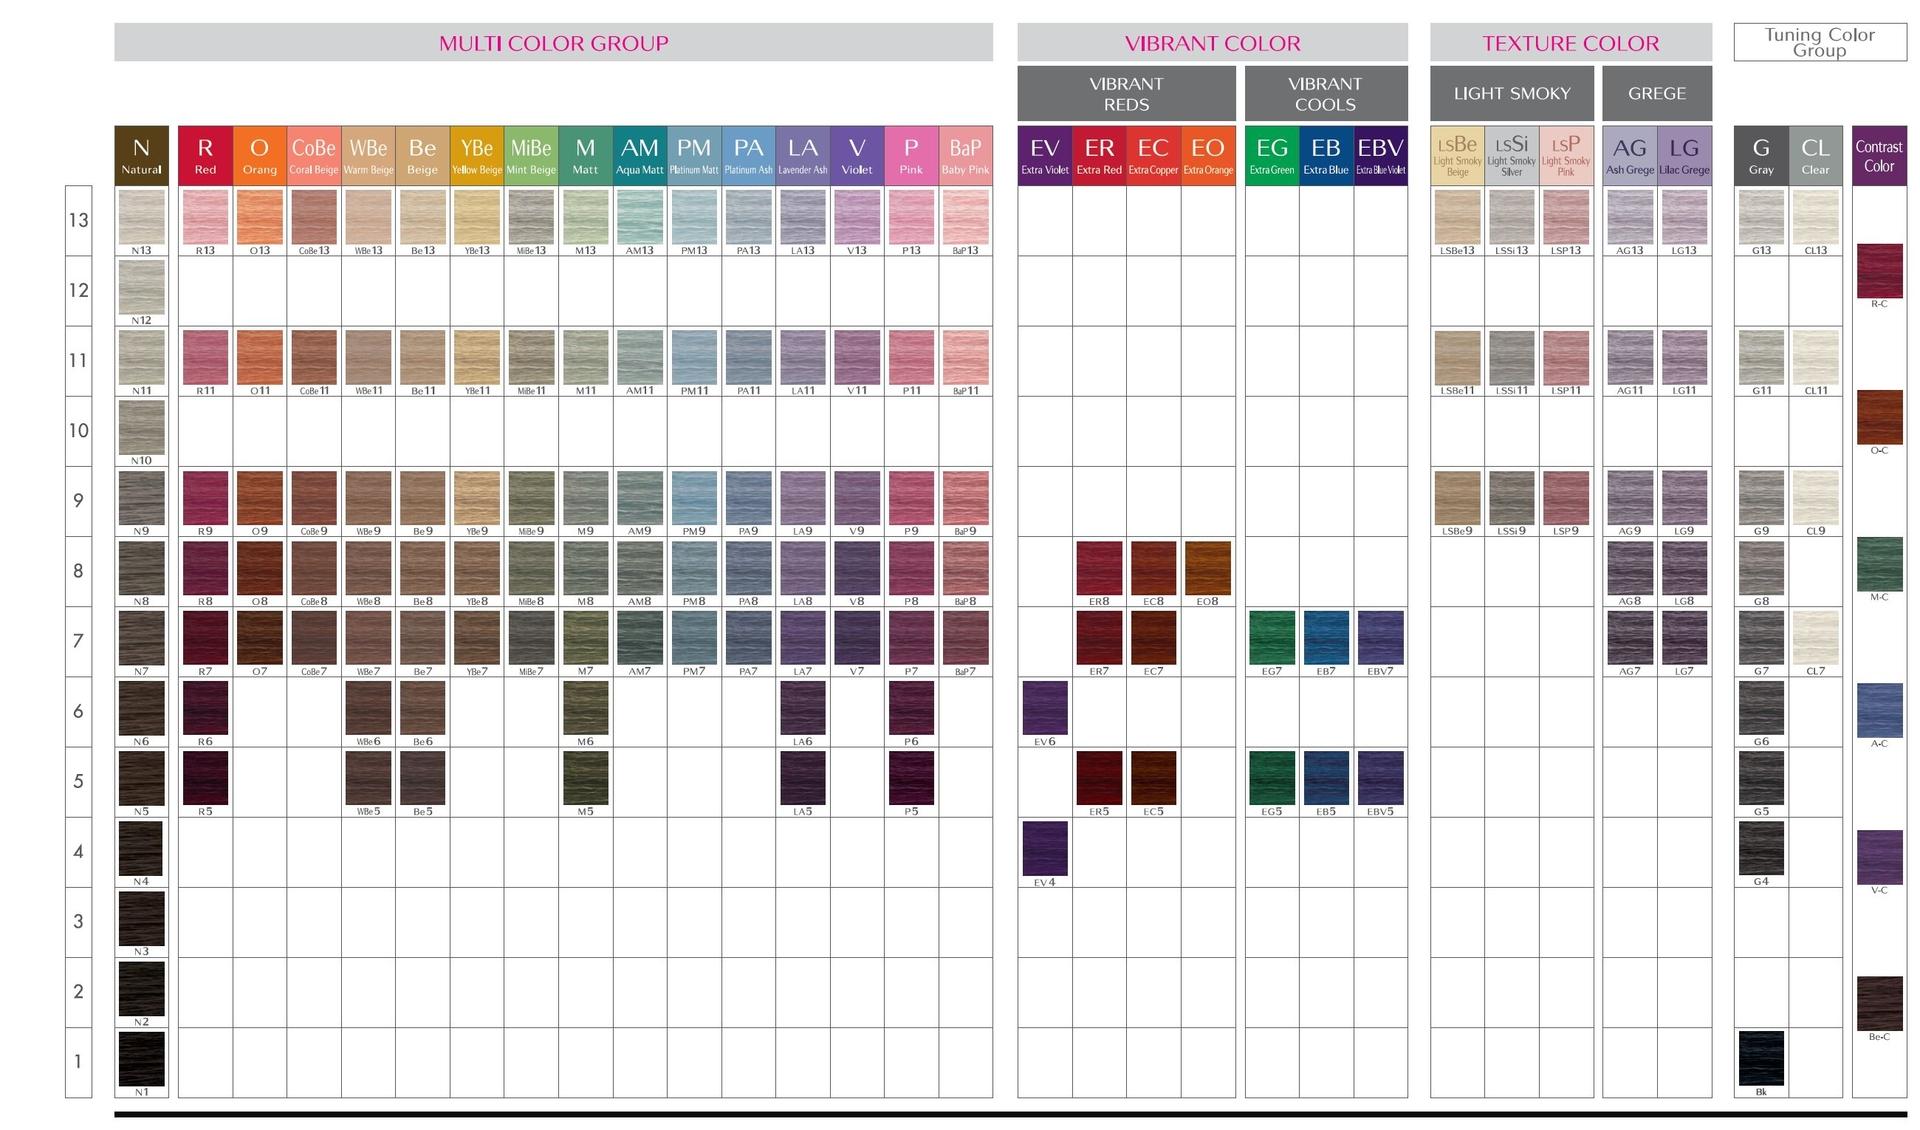The image size is (1920, 1130).
Task: Select the VIBRANT REDS subgroup header
Action: coord(1126,94)
